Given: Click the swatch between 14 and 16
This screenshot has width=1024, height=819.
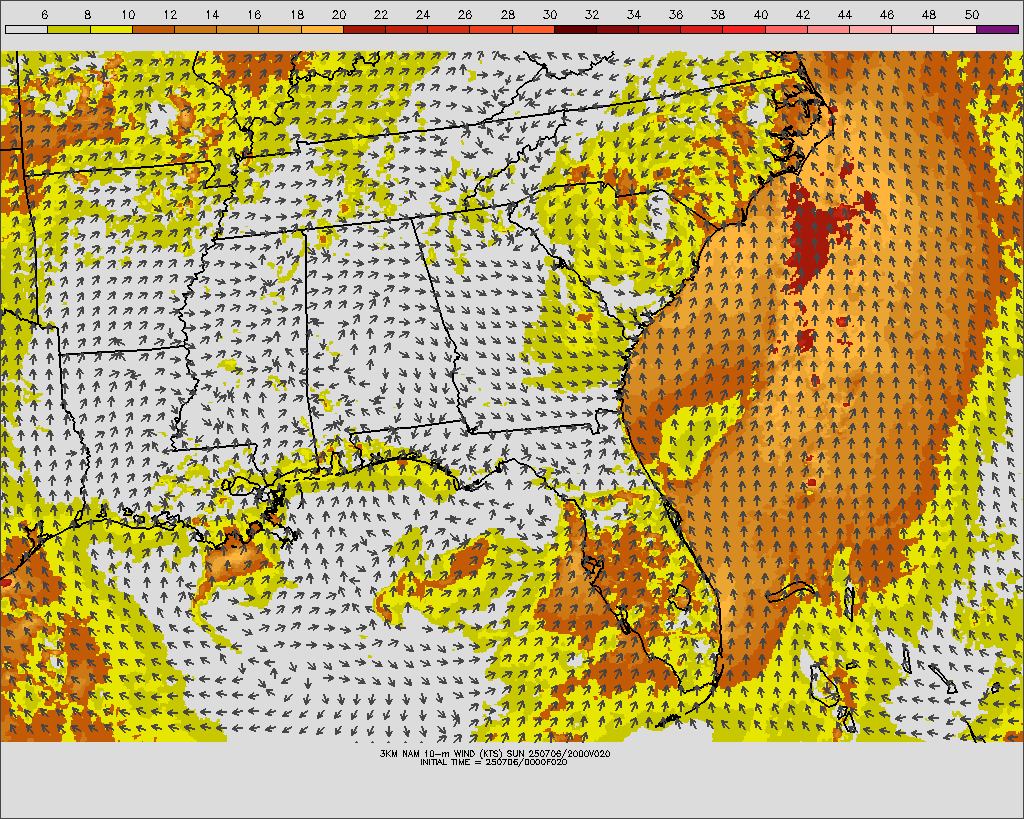Looking at the screenshot, I should [x=238, y=29].
